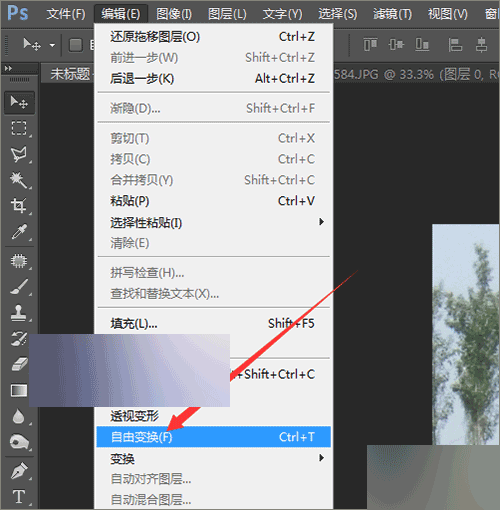500x510 pixels.
Task: Choose Copy Ctrl+C entry
Action: pos(213,159)
